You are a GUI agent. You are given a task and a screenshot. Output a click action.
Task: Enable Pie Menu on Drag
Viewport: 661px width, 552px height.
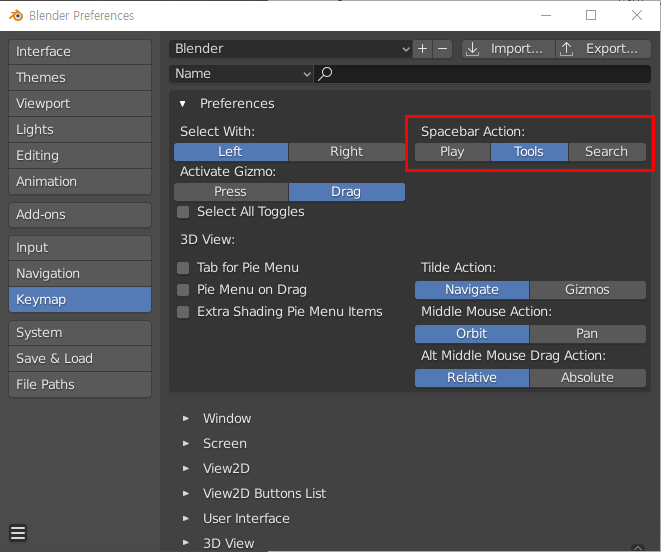click(x=183, y=290)
